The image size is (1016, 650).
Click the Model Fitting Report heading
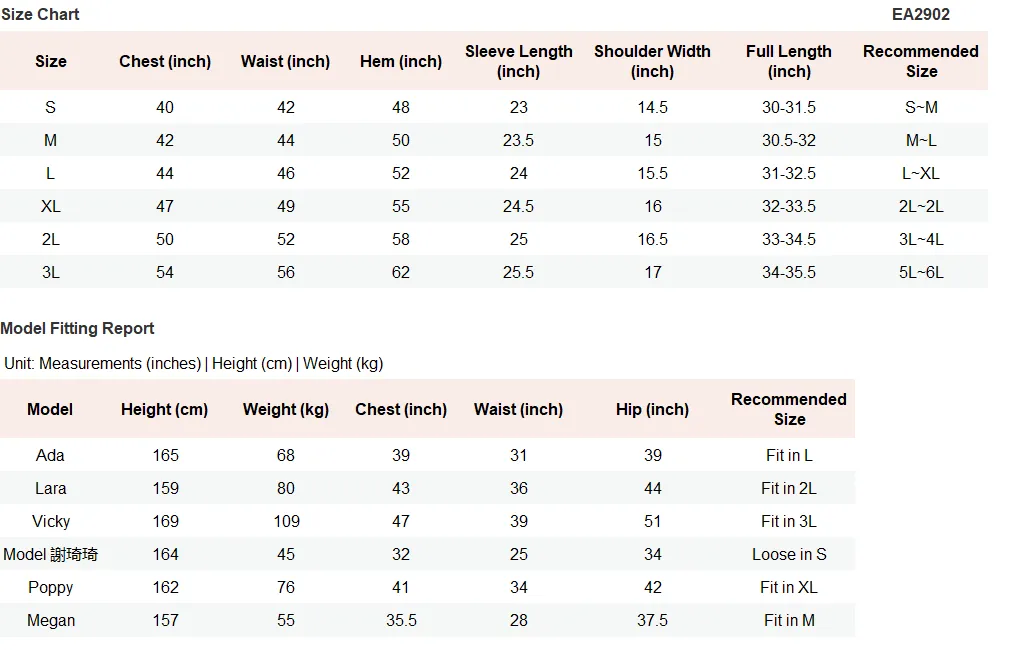pos(77,329)
